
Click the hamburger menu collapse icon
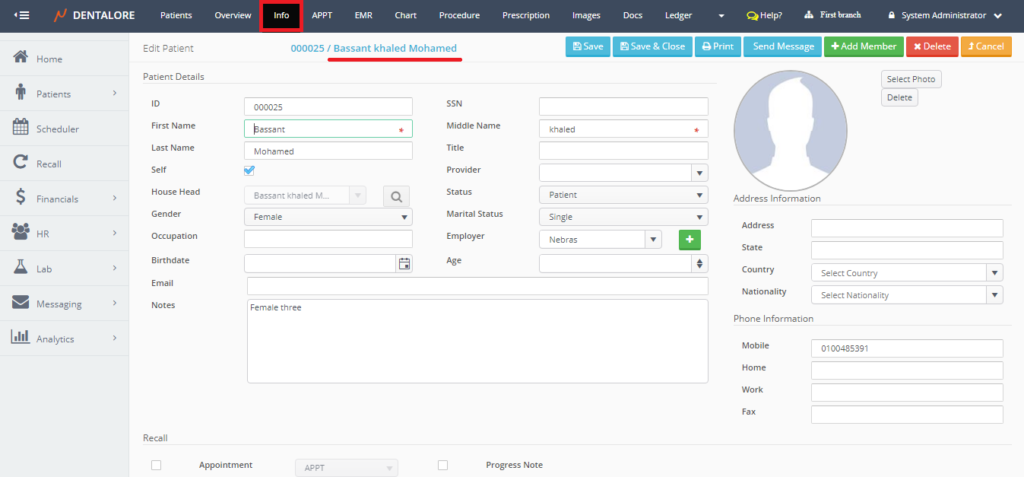pos(21,16)
